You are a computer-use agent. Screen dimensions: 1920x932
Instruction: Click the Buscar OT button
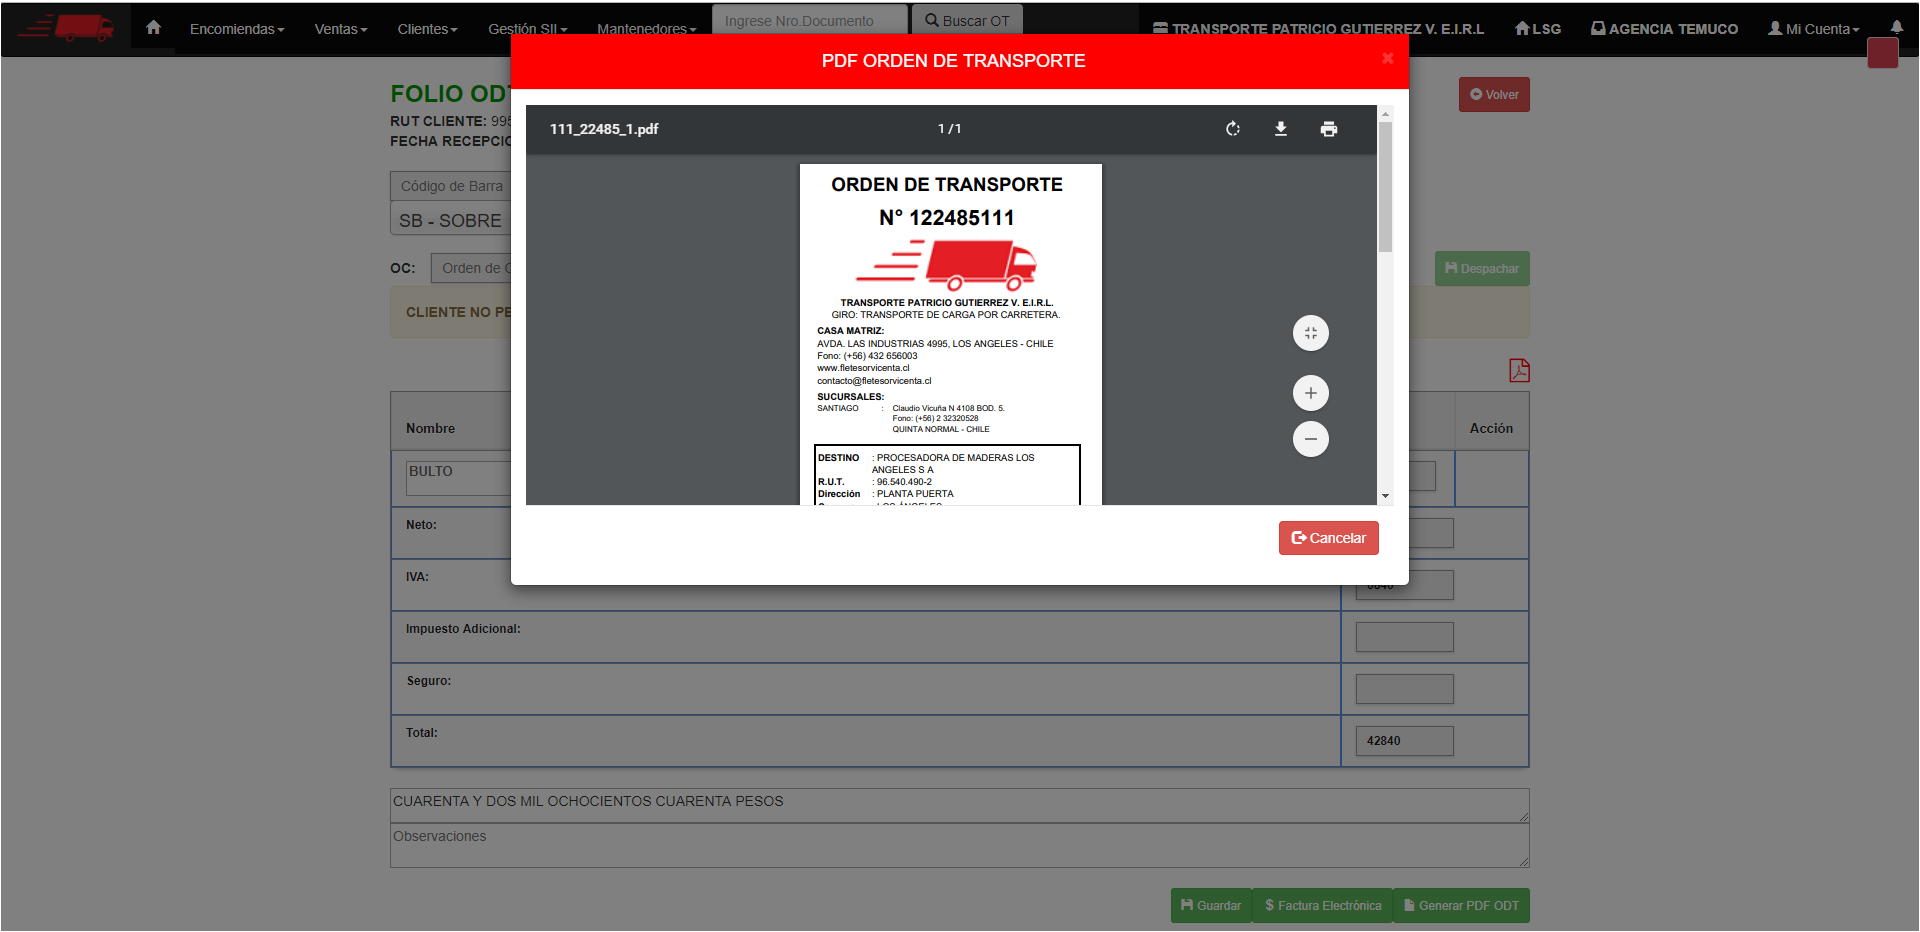tap(967, 20)
